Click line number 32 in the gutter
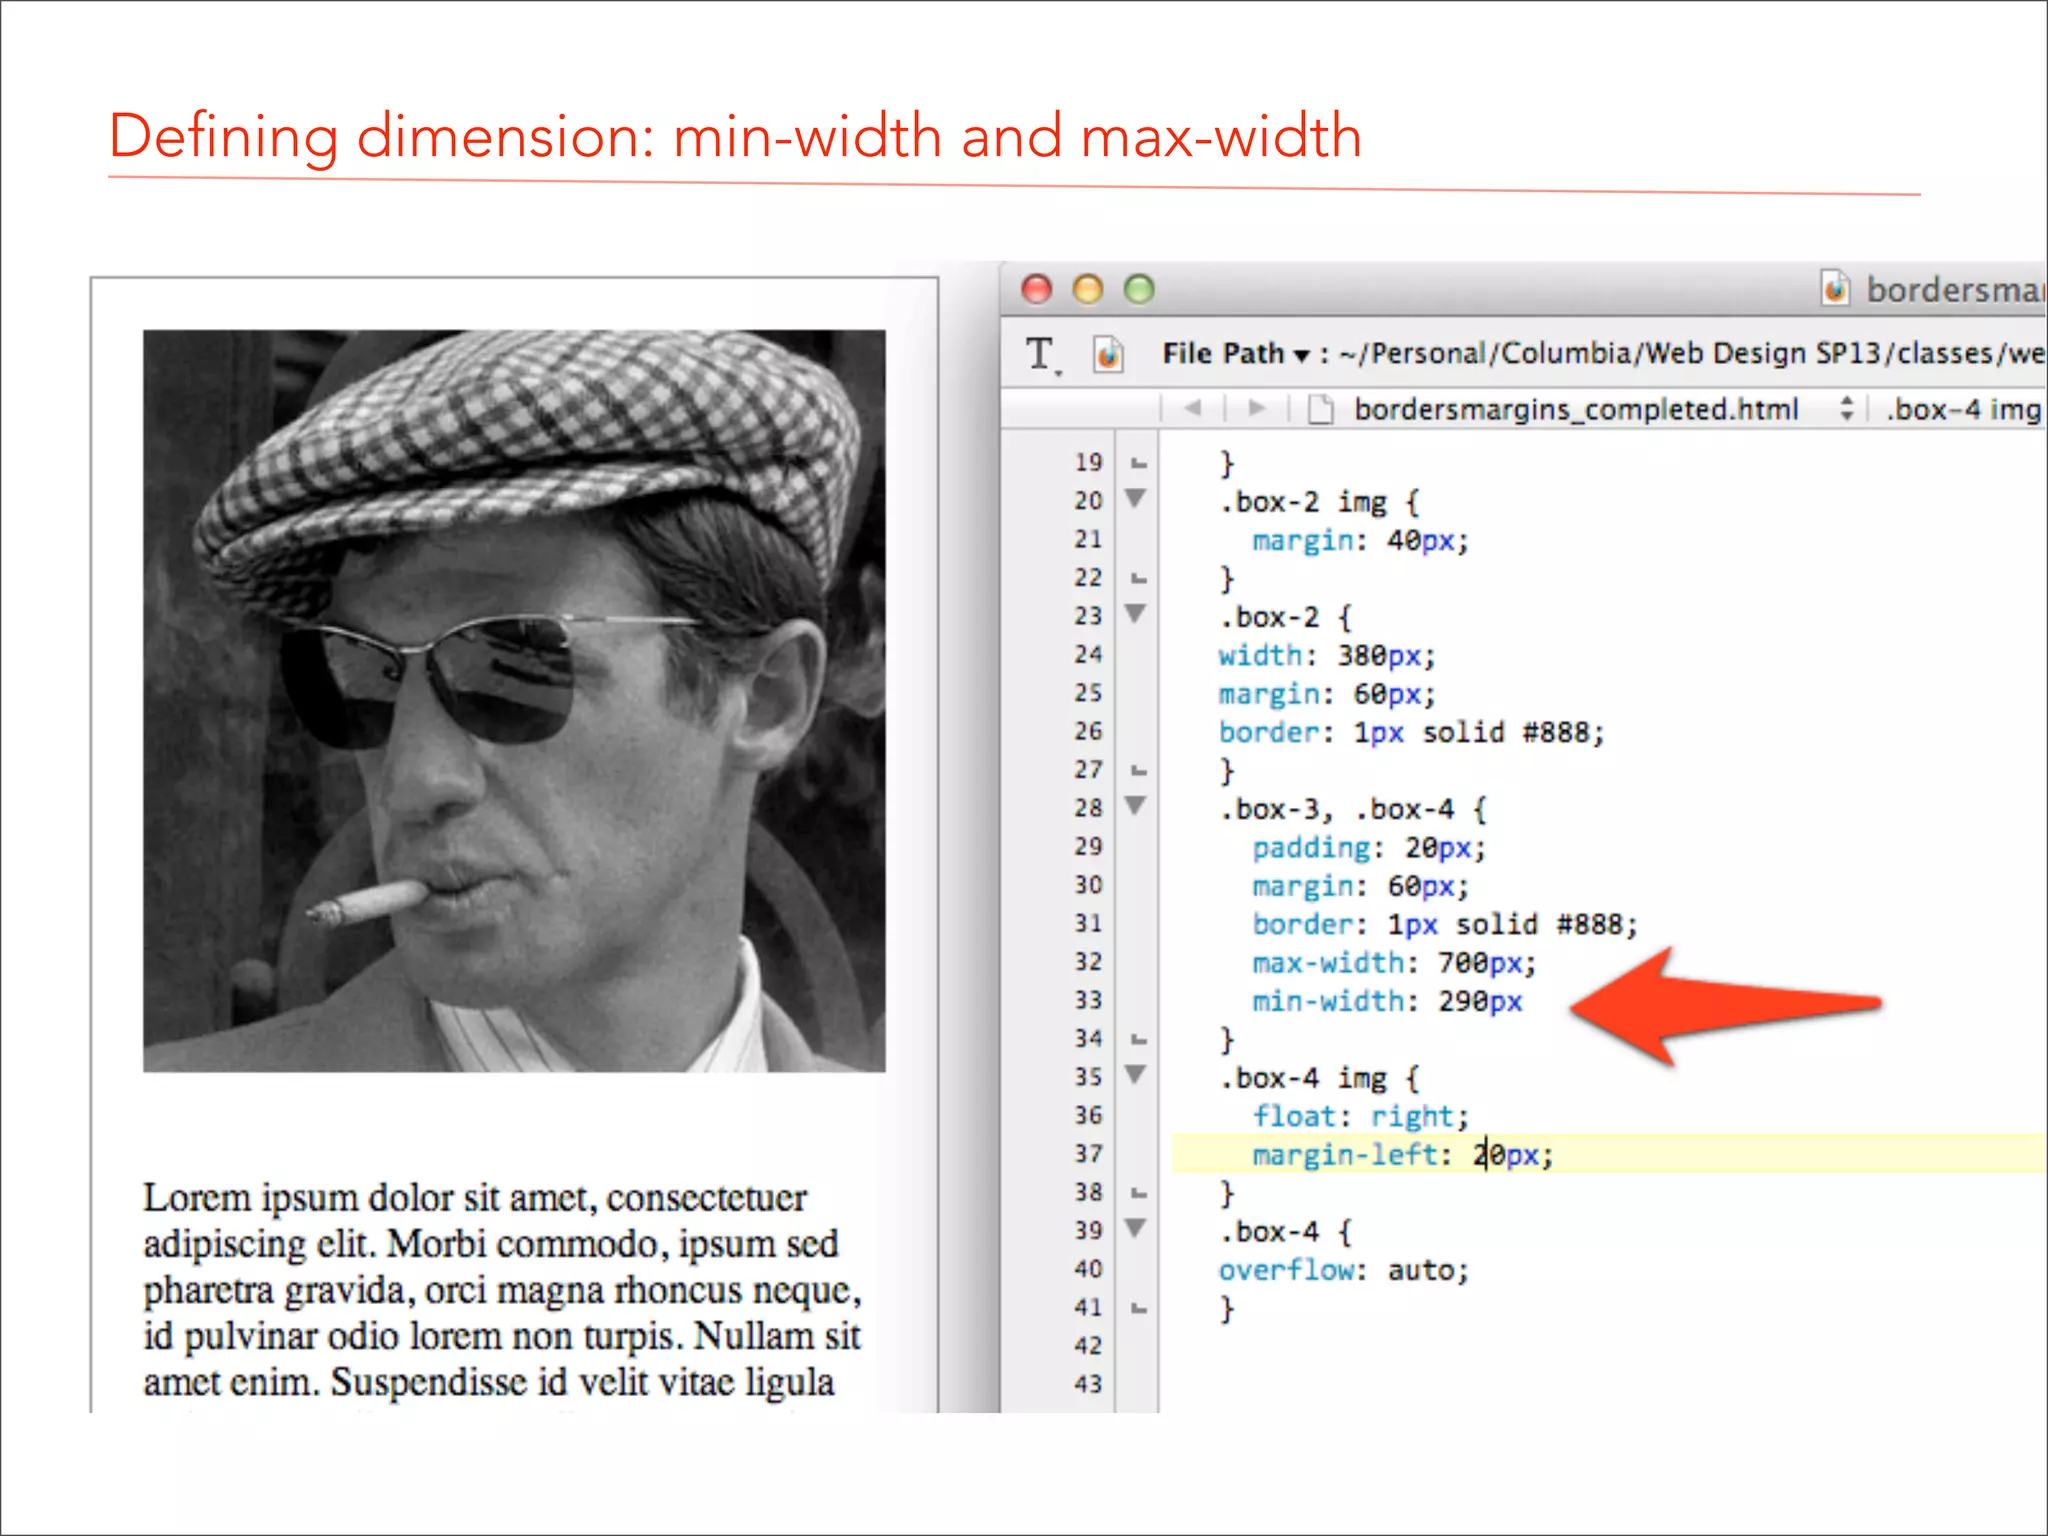This screenshot has width=2048, height=1536. pyautogui.click(x=1088, y=962)
